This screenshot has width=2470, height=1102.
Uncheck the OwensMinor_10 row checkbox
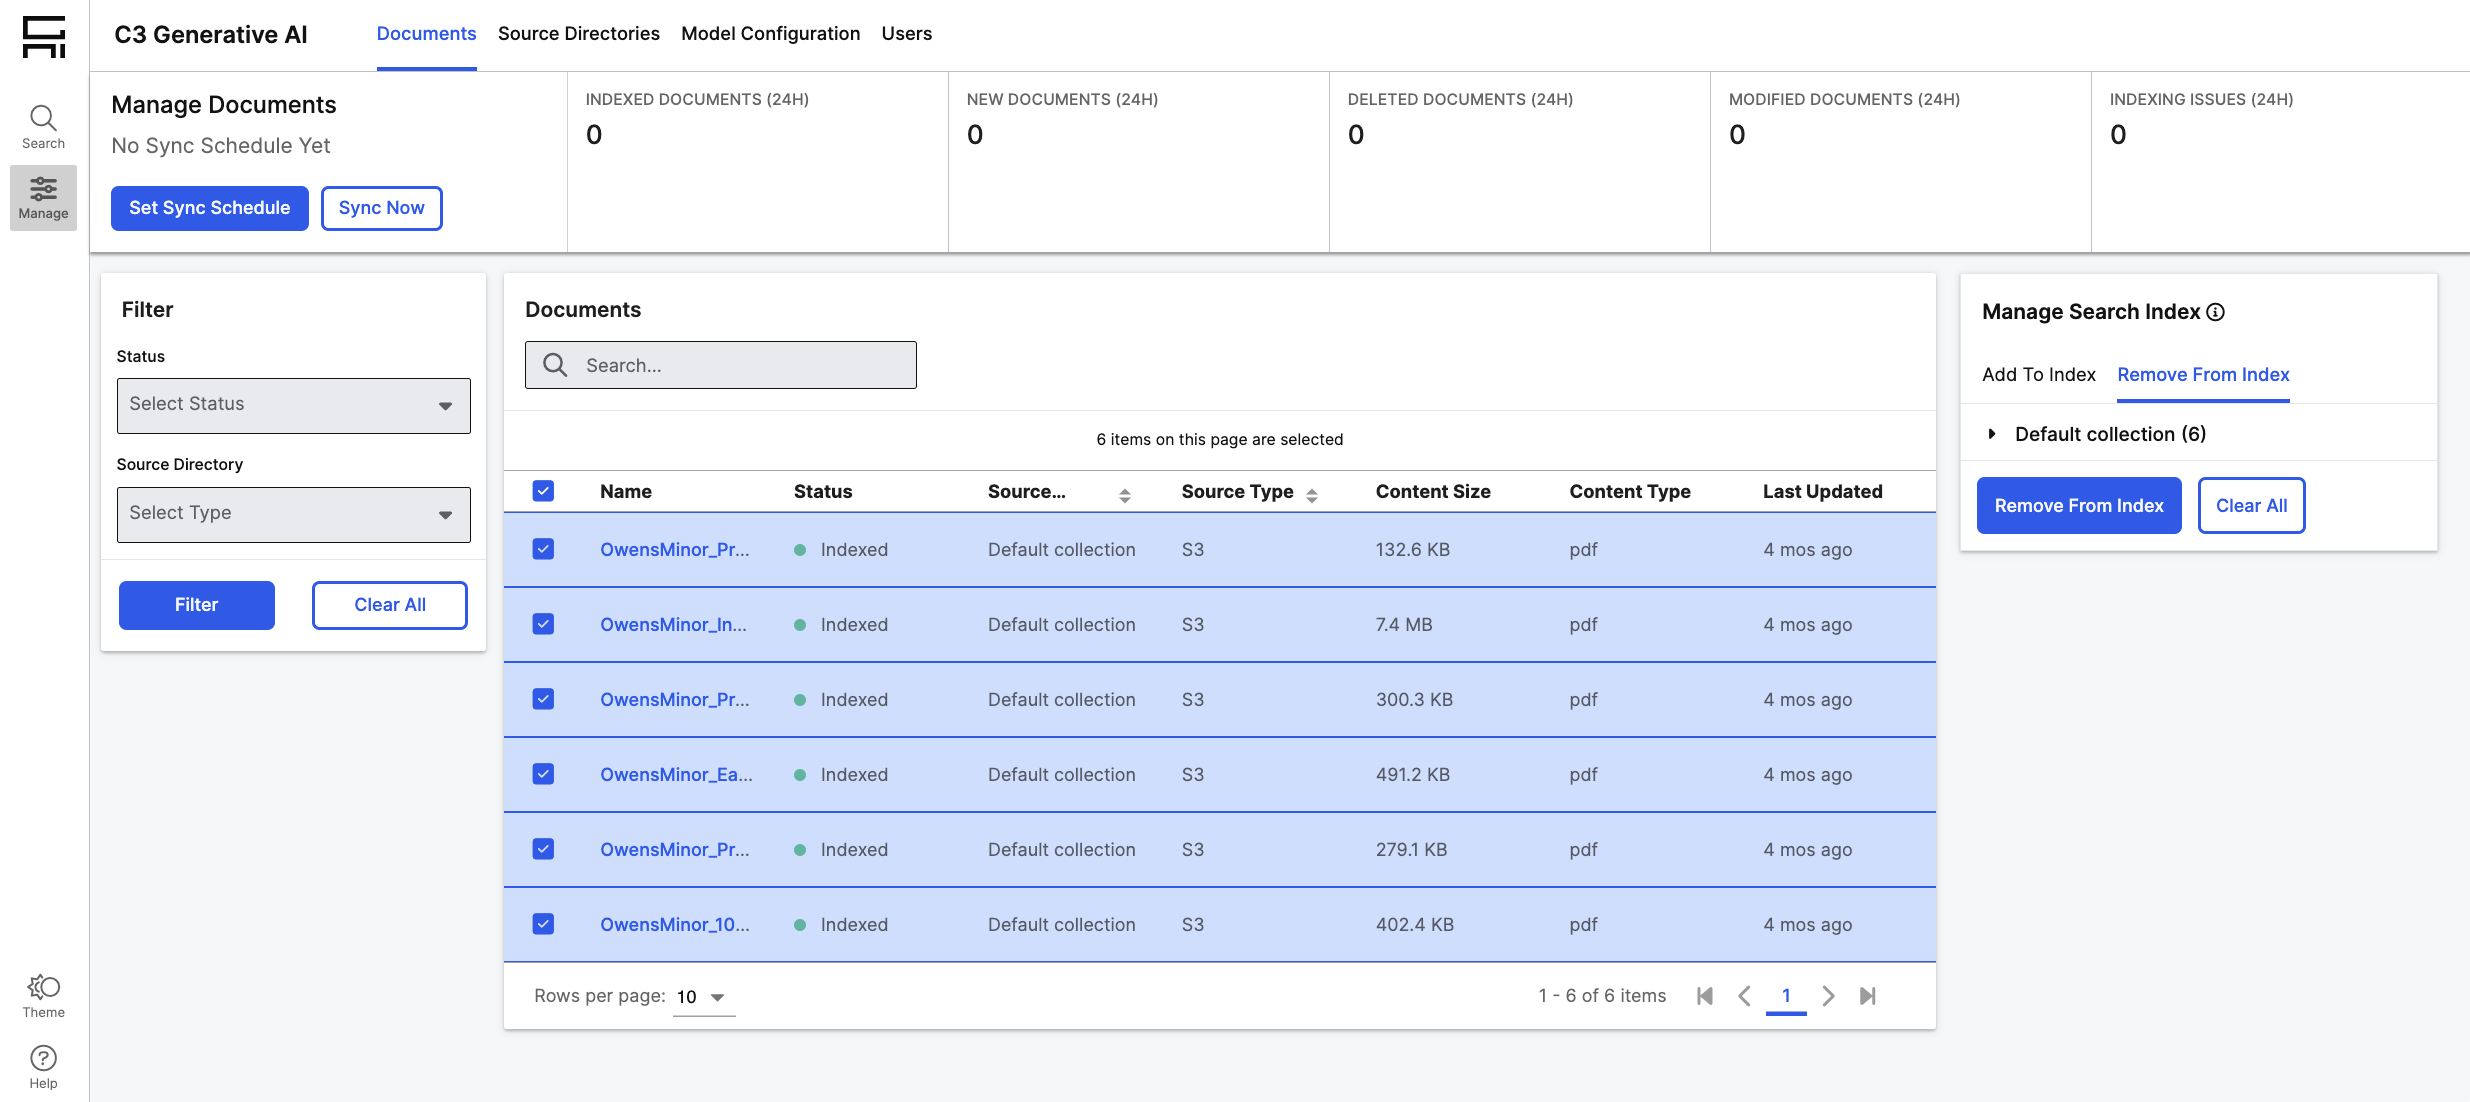[543, 924]
